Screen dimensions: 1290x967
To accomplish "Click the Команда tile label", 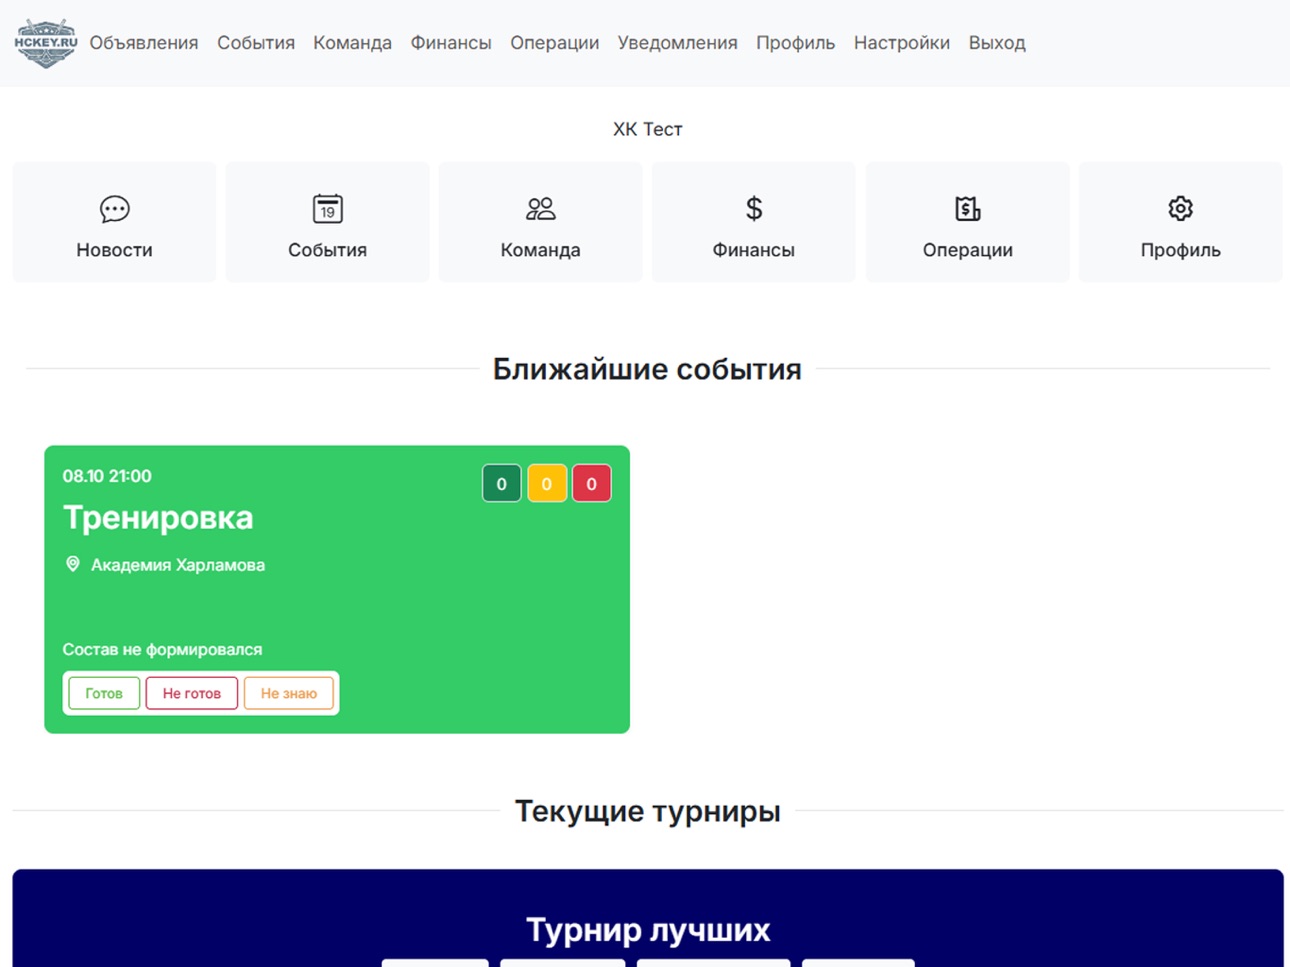I will click(540, 250).
